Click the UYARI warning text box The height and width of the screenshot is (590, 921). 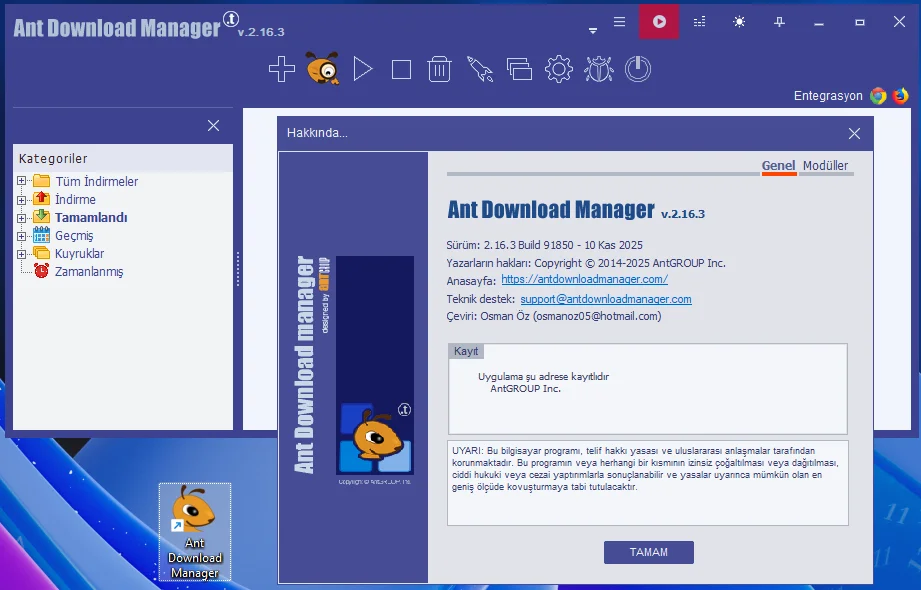tap(647, 482)
